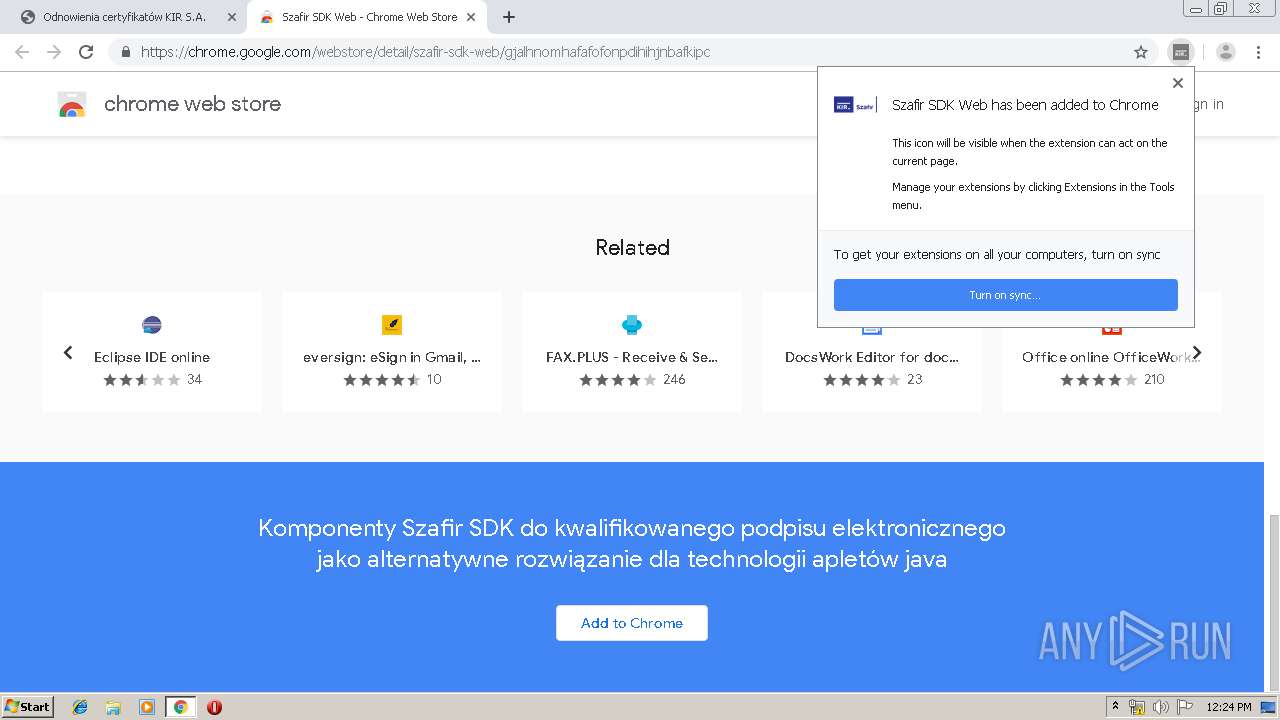Image resolution: width=1280 pixels, height=720 pixels.
Task: Show next related extensions
Action: coord(1197,352)
